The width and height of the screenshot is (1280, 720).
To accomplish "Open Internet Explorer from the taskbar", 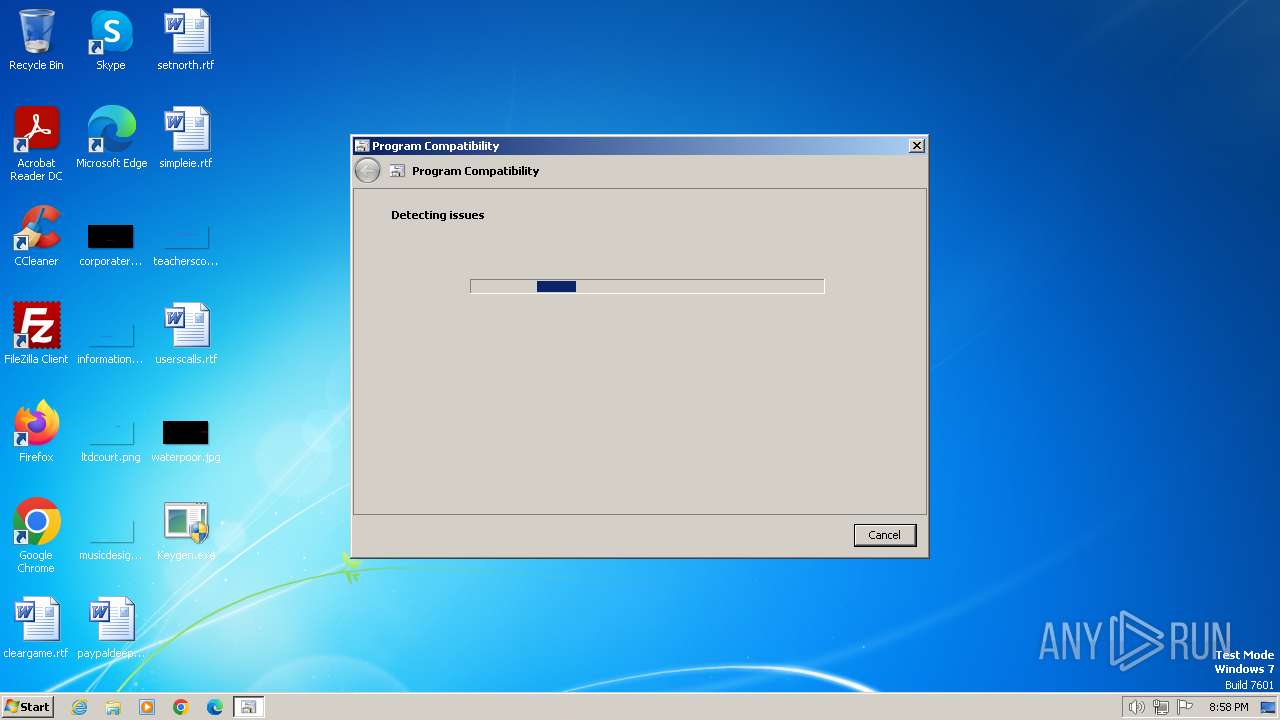I will coord(79,707).
